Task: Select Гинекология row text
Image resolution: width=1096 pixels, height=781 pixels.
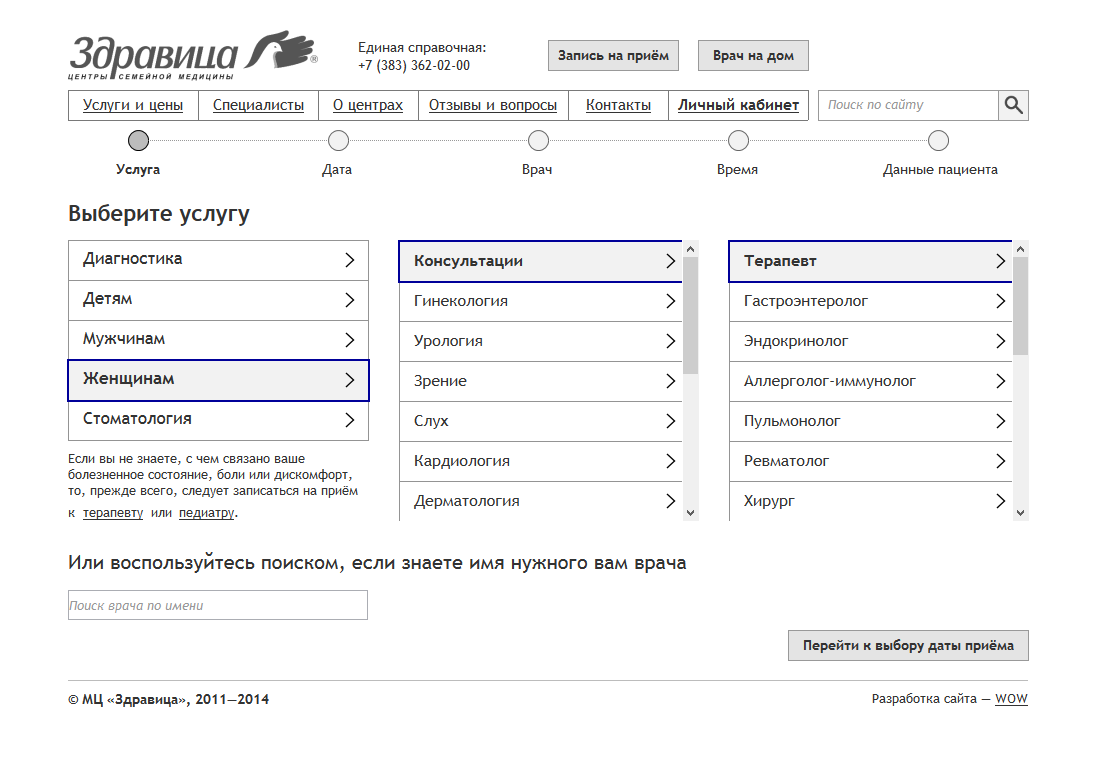Action: click(x=461, y=301)
